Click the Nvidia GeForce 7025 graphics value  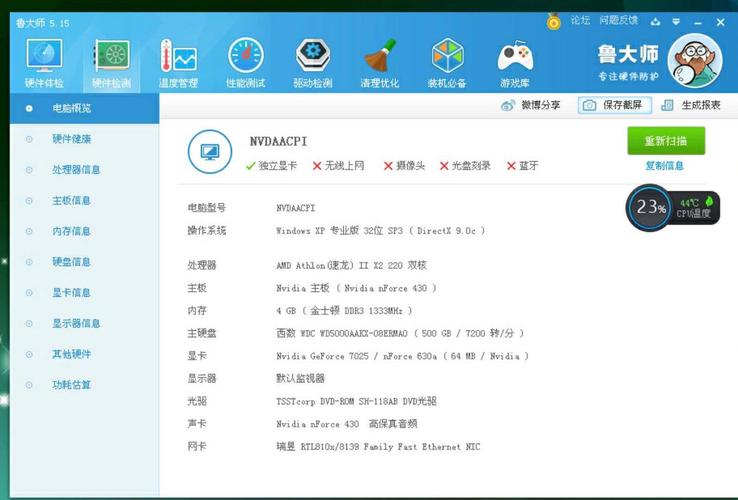[402, 356]
